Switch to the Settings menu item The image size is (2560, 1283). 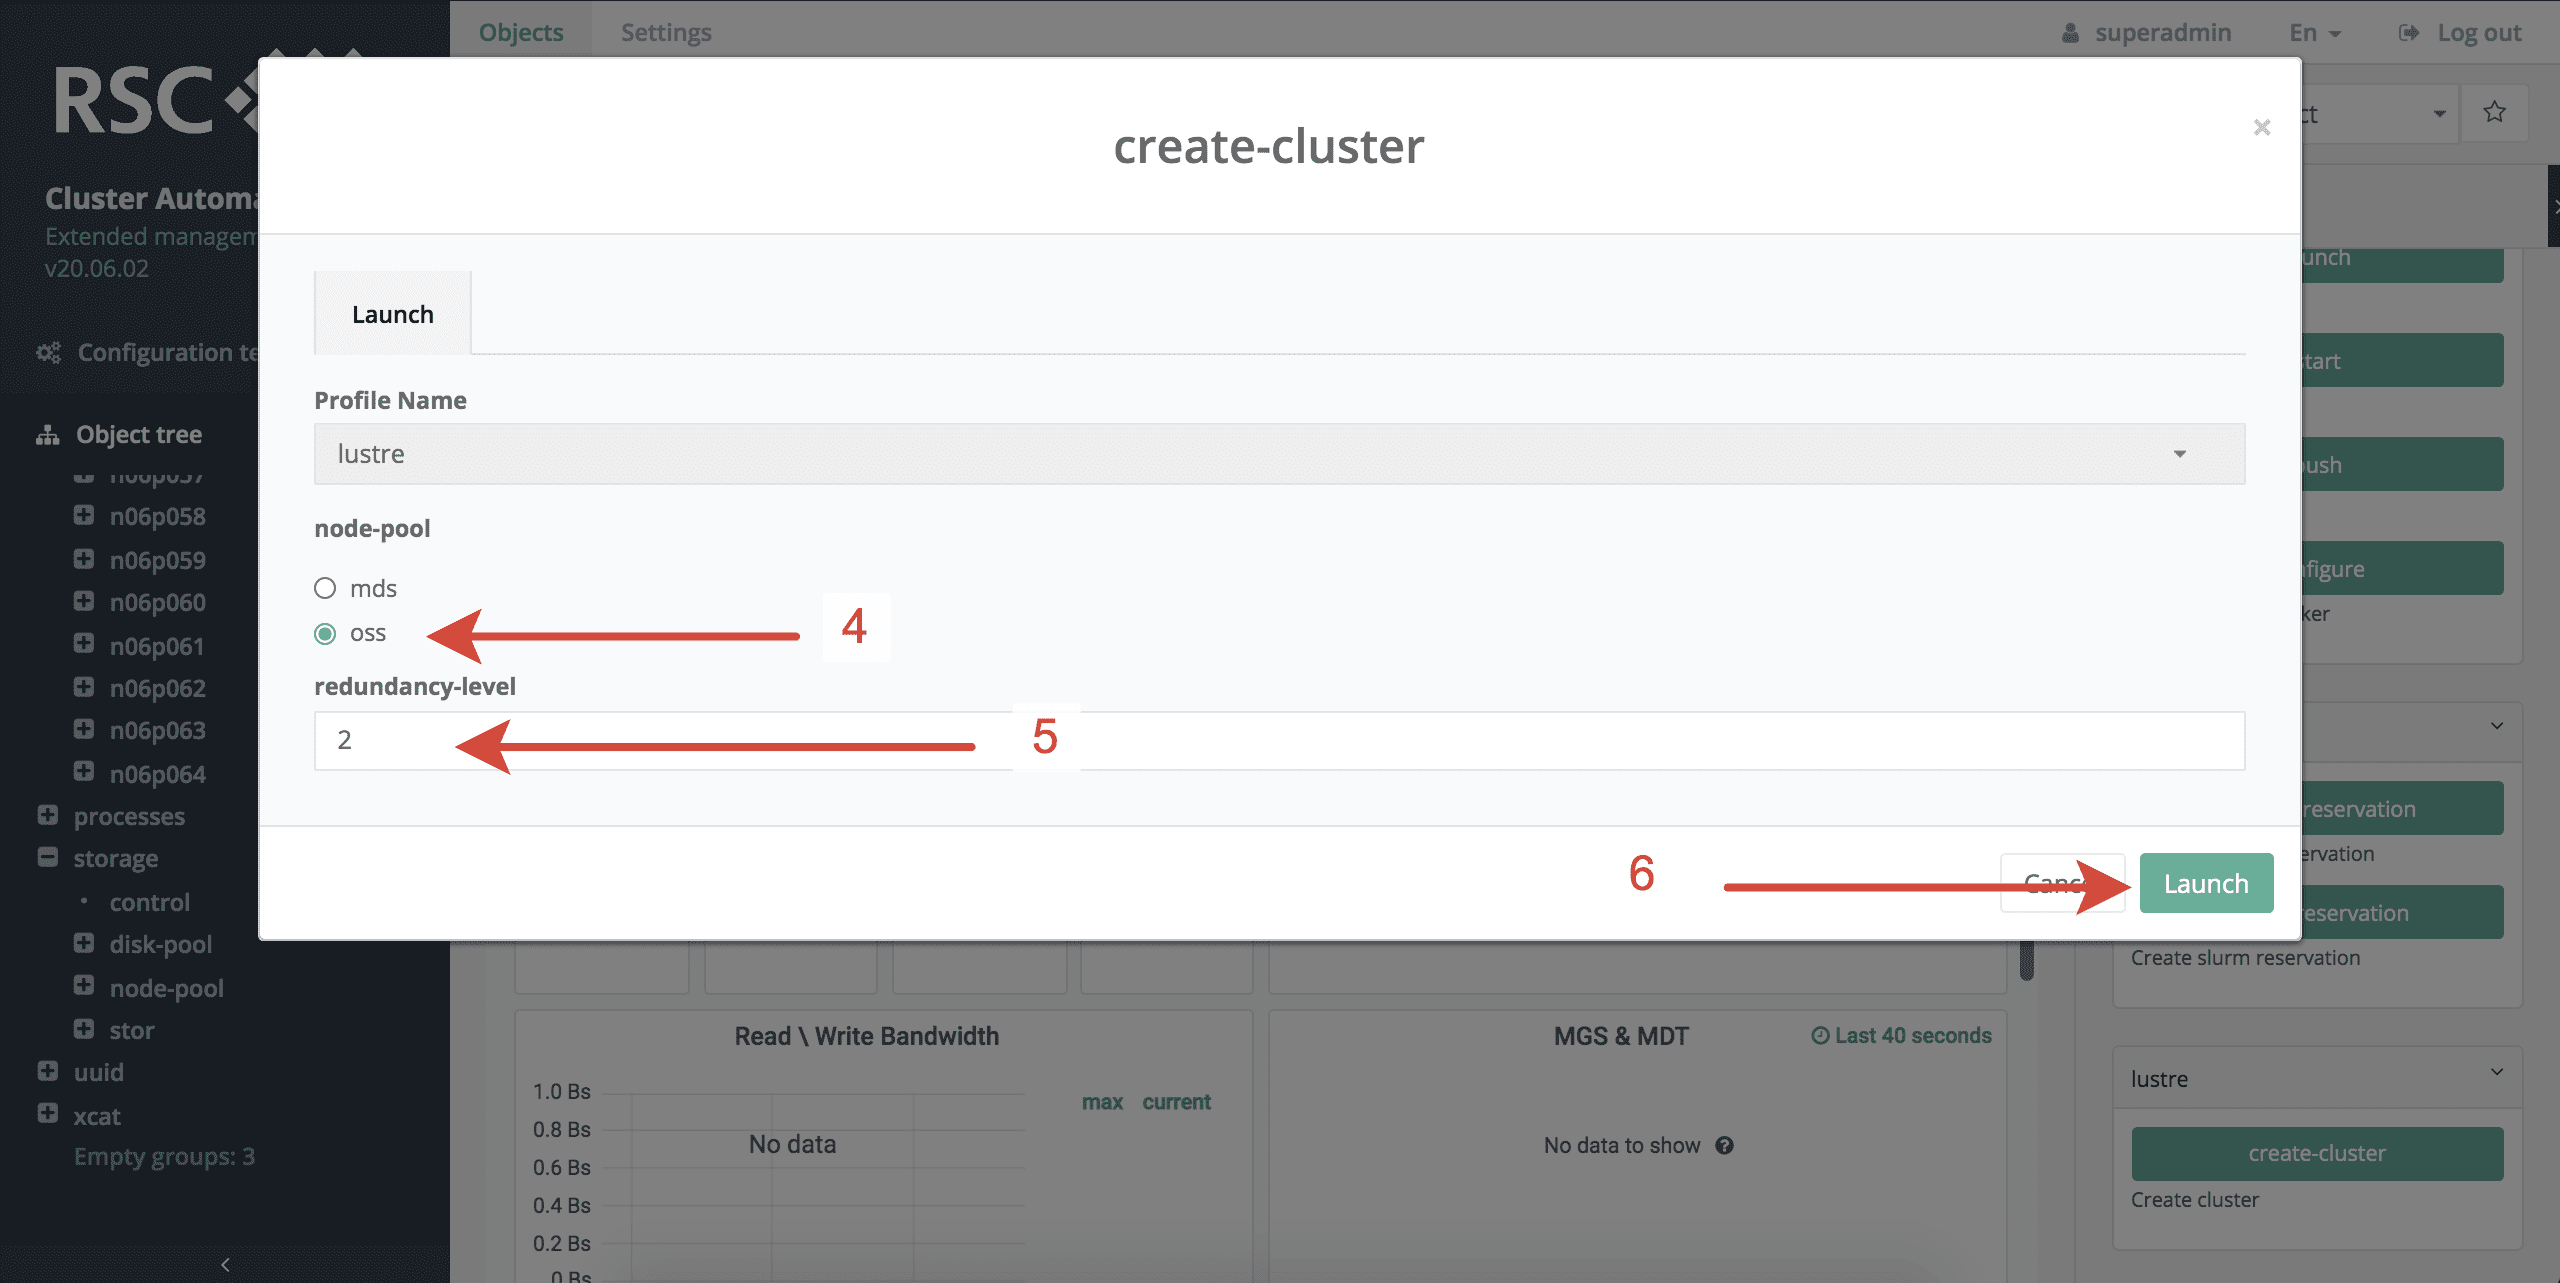[x=665, y=31]
